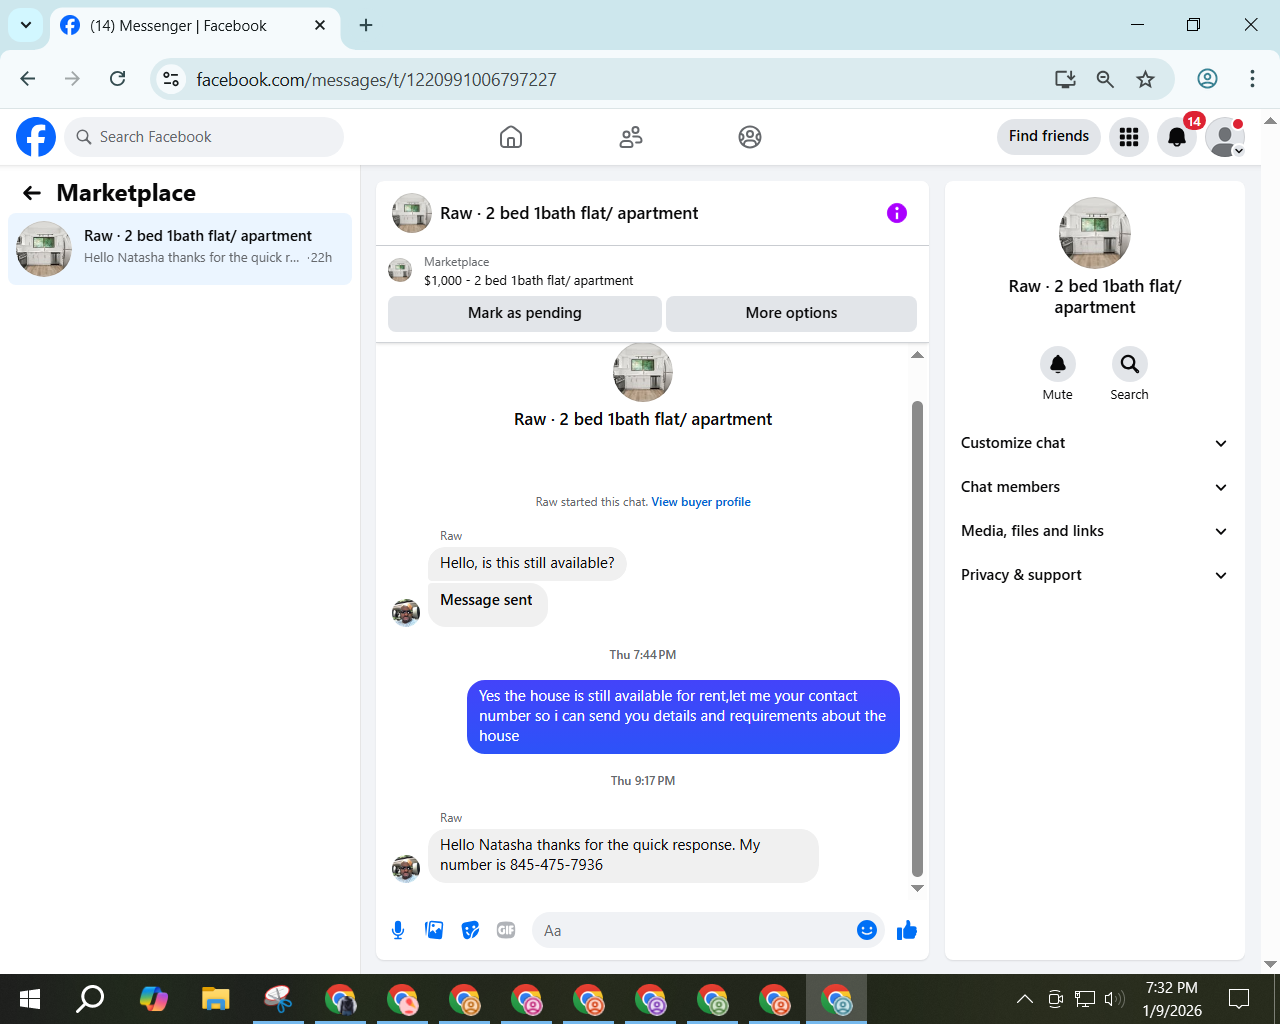Viewport: 1280px width, 1024px height.
Task: Go back in browser history
Action: point(28,79)
